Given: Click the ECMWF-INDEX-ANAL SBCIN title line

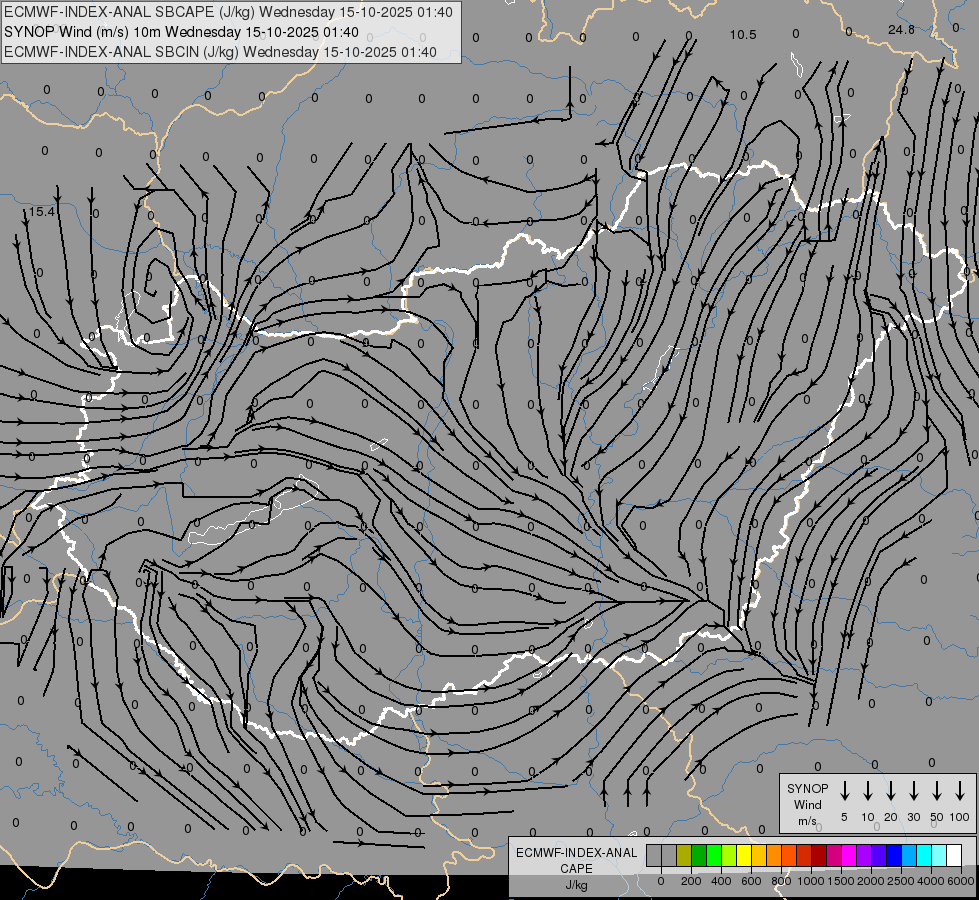Looking at the screenshot, I should (x=220, y=52).
